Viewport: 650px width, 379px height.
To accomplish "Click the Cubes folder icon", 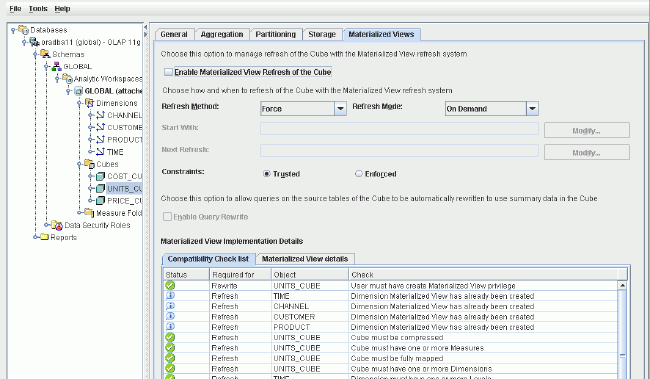I will click(89, 164).
